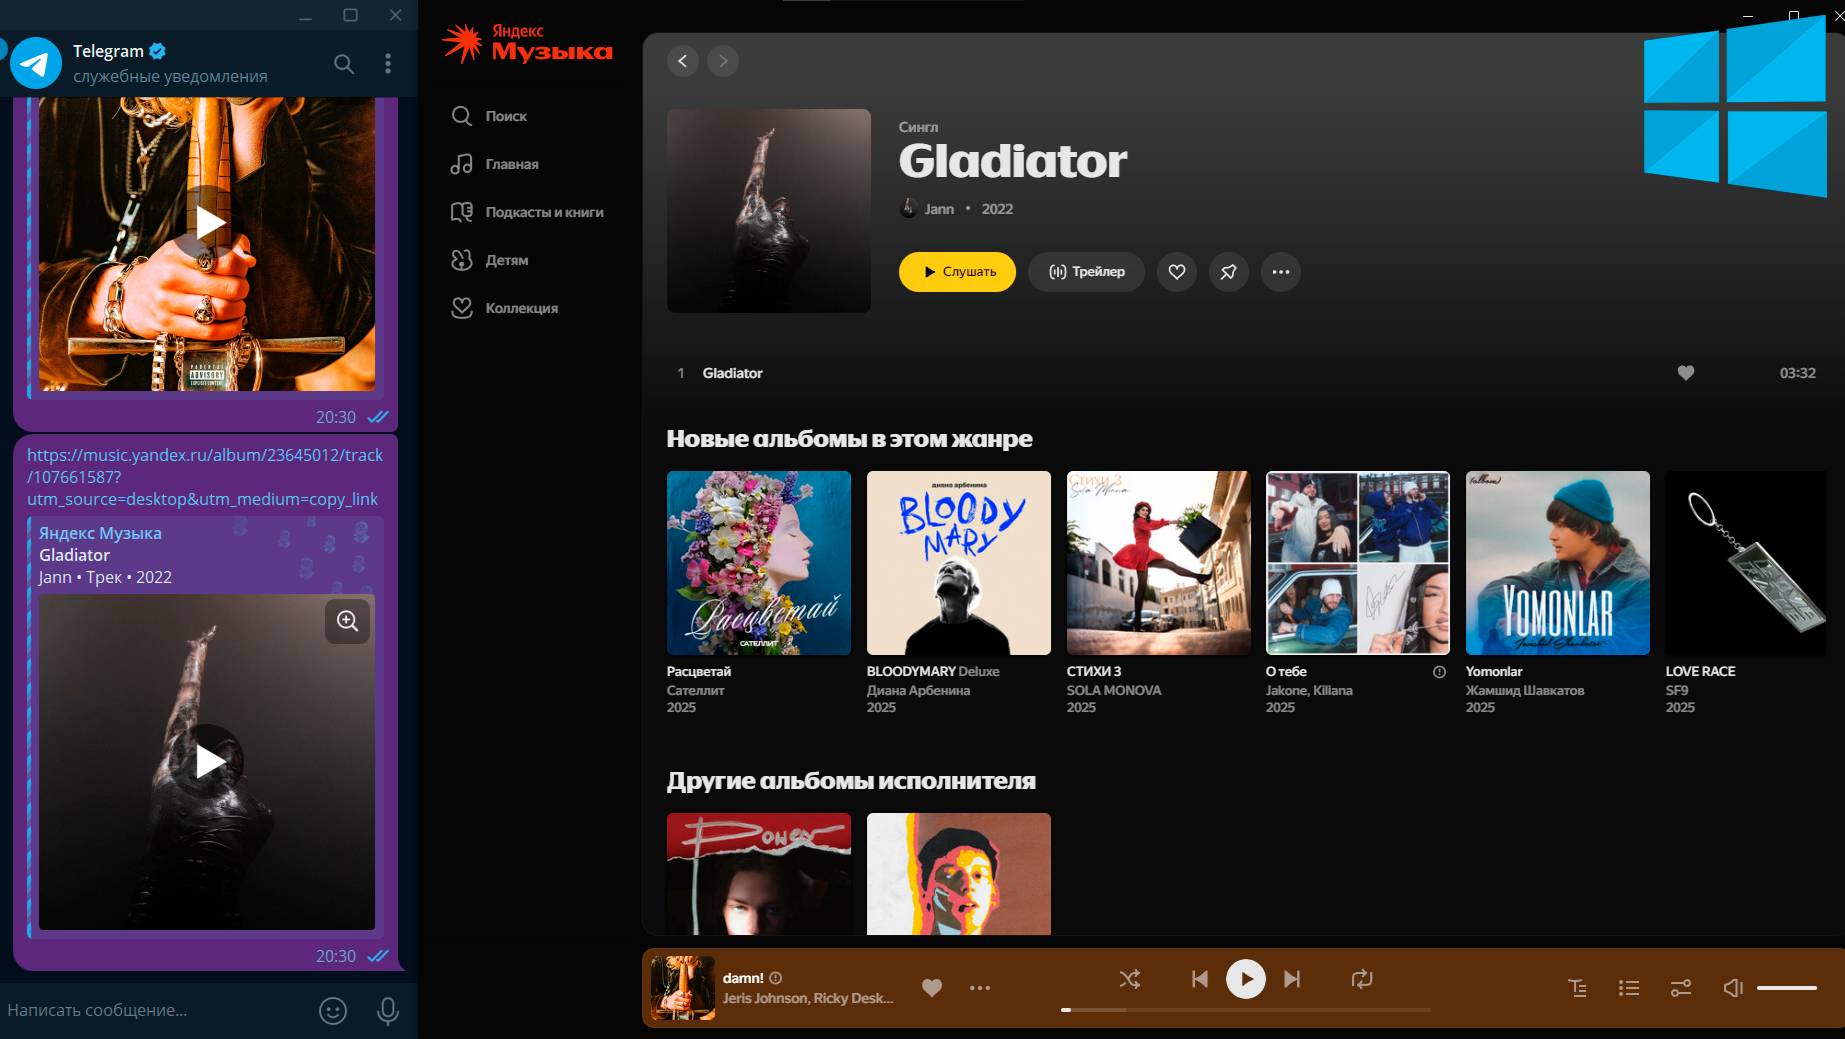Open the music.yandex.ru link in Telegram
This screenshot has width=1845, height=1039.
[205, 477]
